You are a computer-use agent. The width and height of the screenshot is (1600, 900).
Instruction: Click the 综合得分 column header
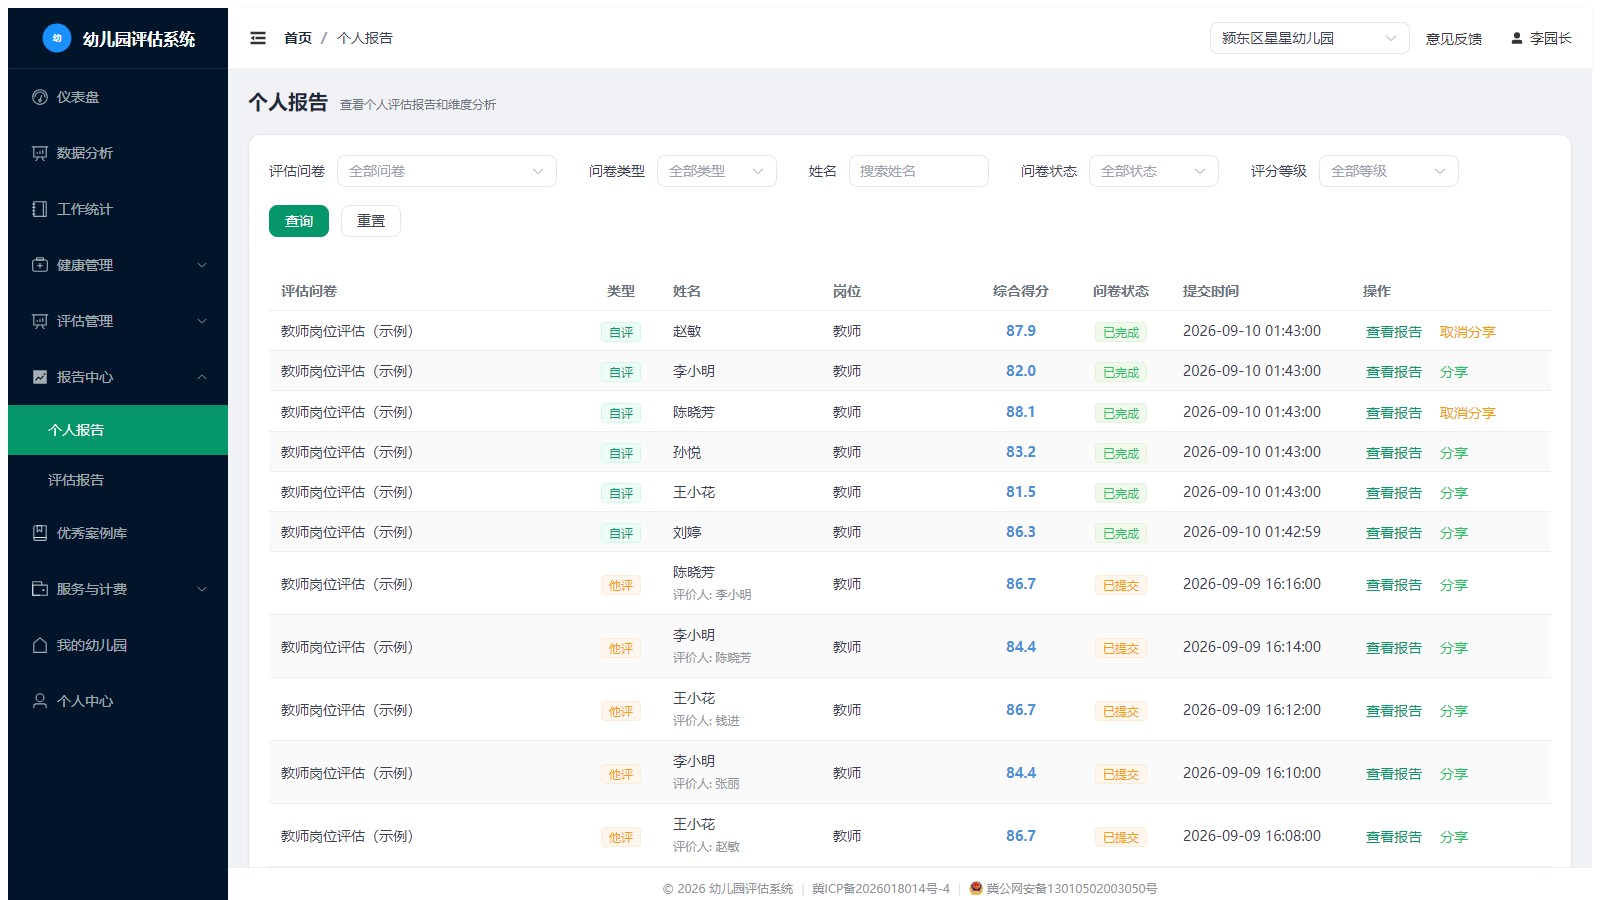coord(1021,291)
